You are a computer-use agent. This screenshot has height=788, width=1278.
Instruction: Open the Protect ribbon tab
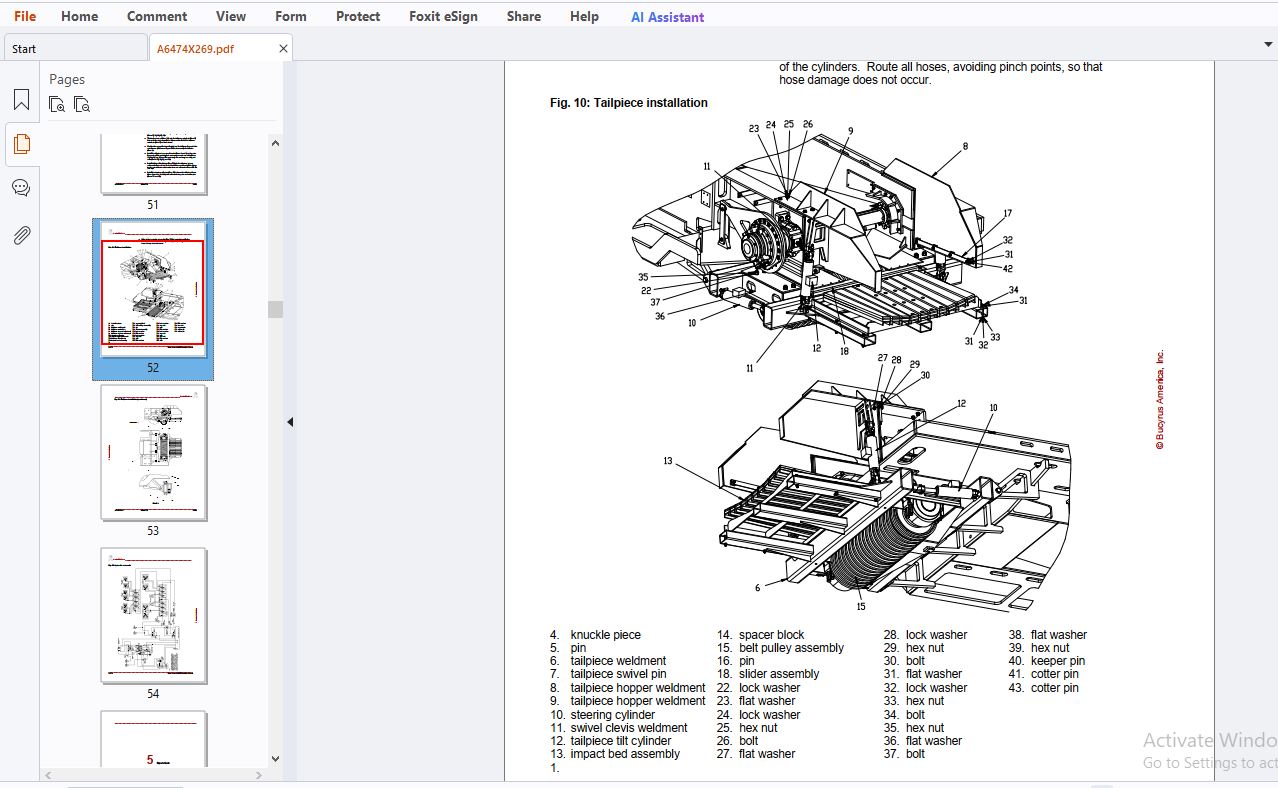click(x=358, y=16)
